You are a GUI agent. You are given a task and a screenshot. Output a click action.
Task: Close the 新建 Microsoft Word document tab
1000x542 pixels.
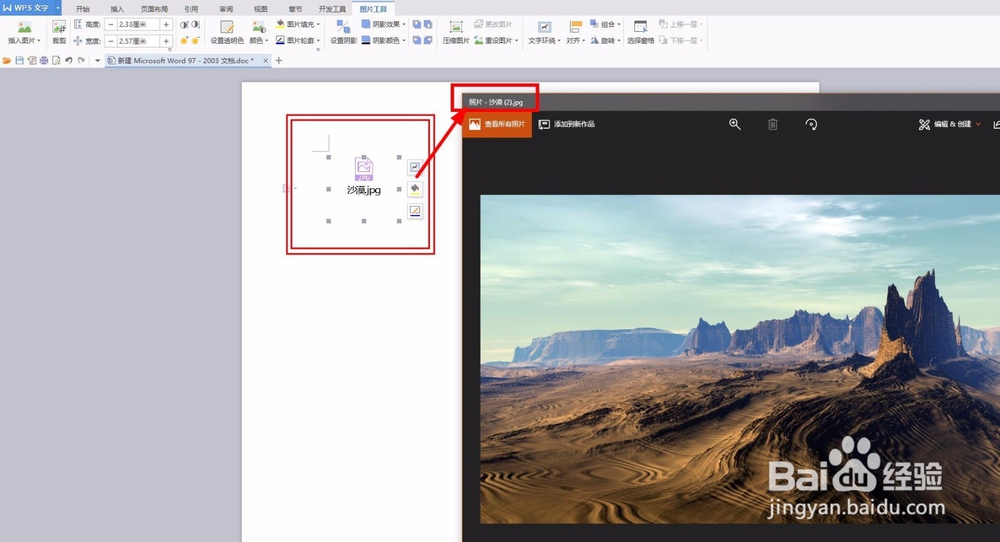[265, 61]
